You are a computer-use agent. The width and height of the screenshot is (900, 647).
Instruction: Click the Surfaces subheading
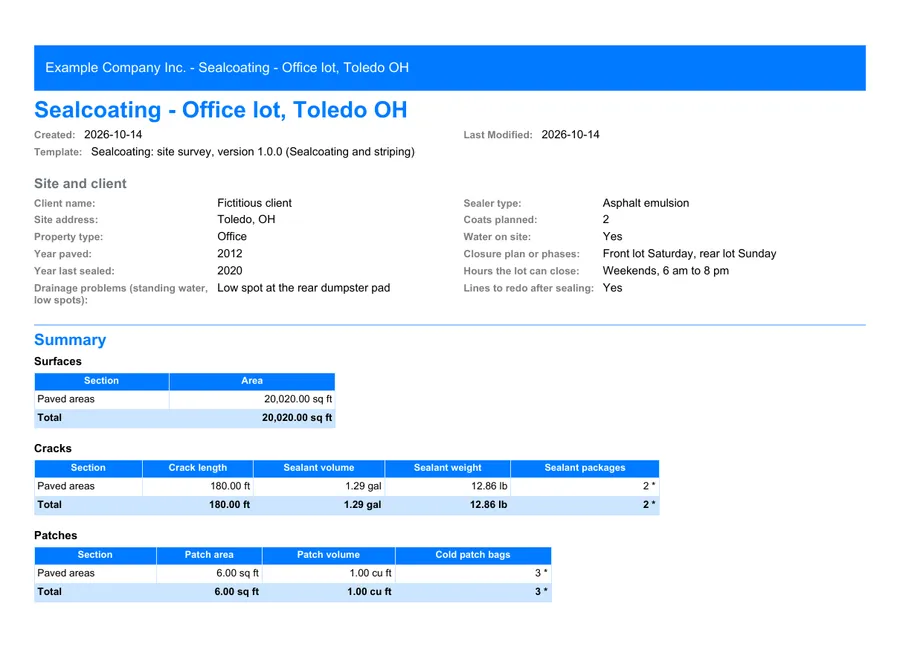(57, 361)
